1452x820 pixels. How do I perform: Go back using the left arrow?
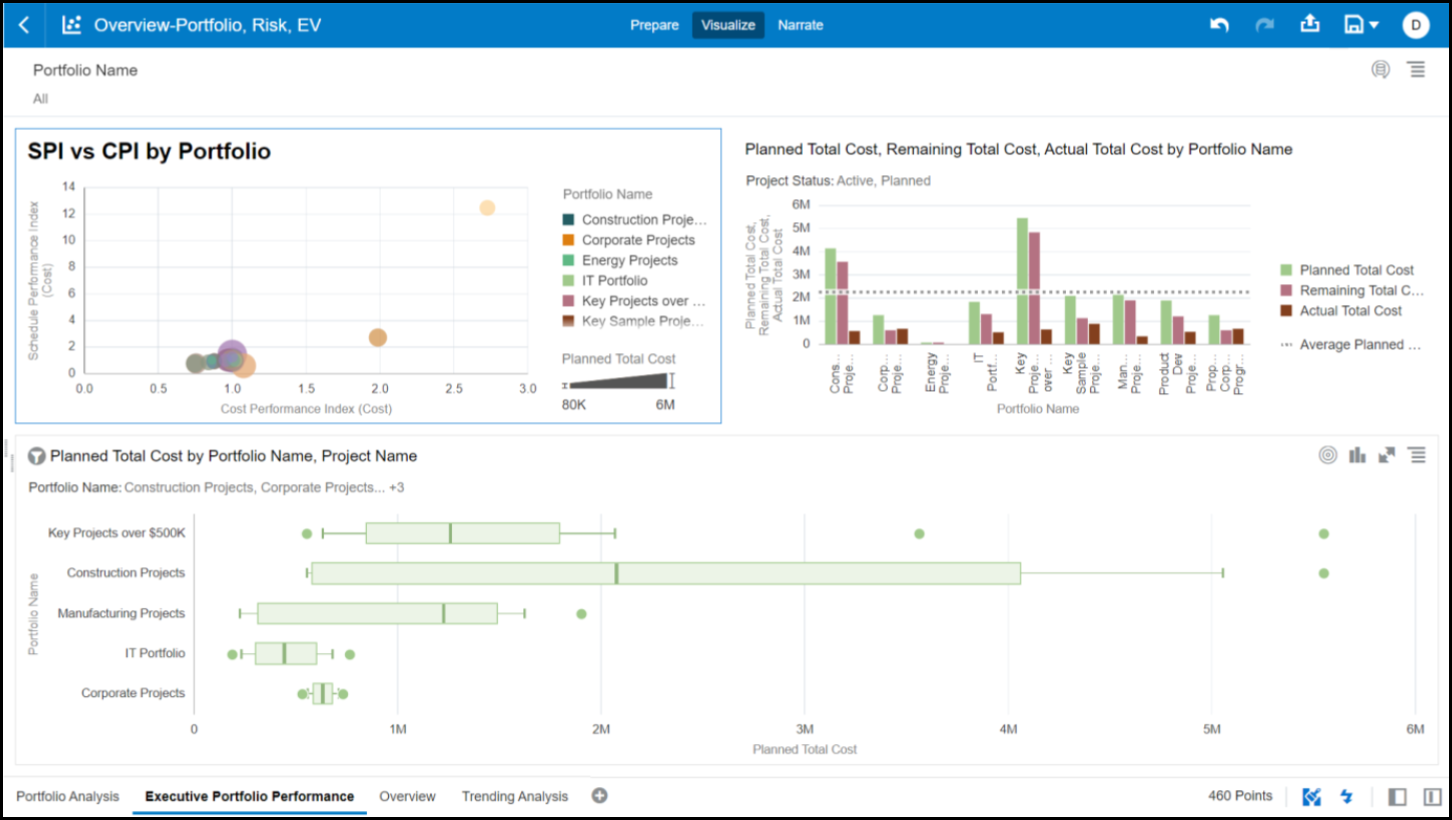point(24,25)
